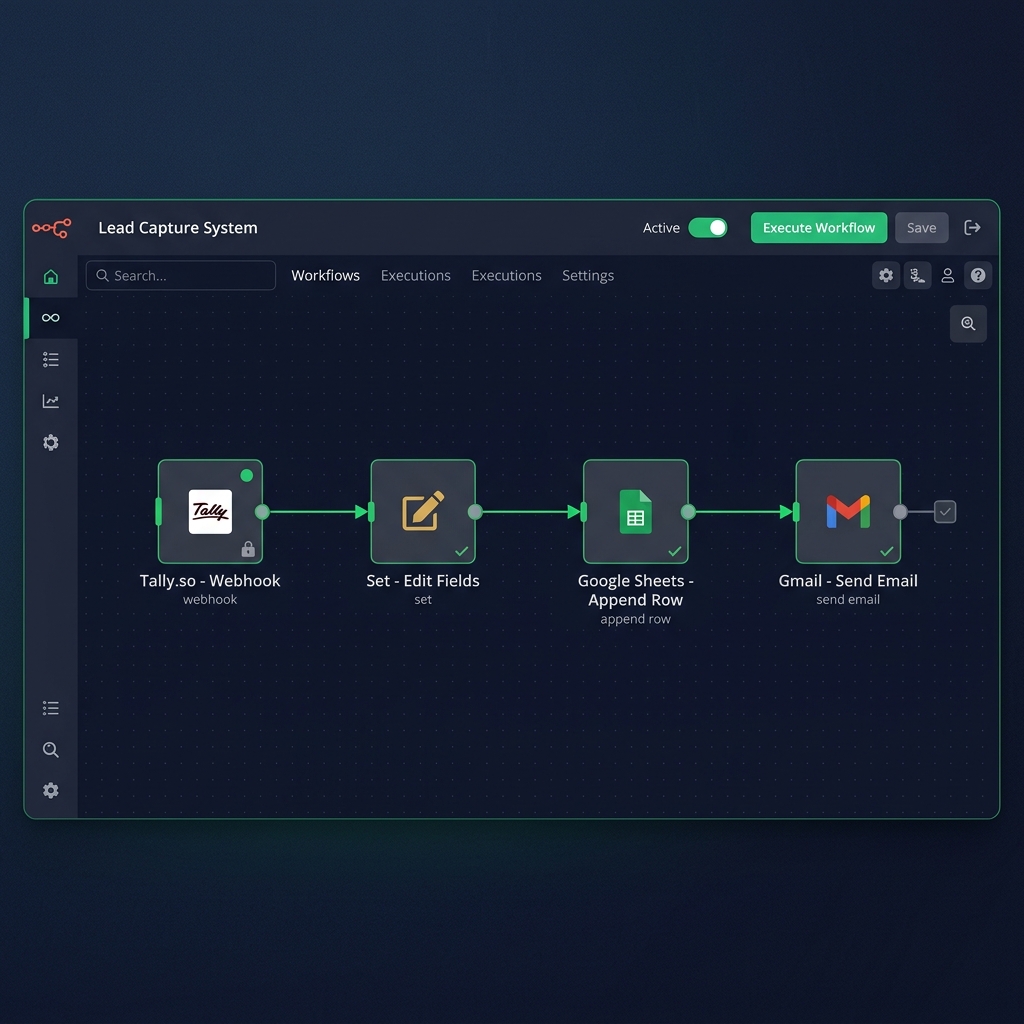The width and height of the screenshot is (1024, 1024).
Task: Select the Google Sheets node icon
Action: pos(635,511)
